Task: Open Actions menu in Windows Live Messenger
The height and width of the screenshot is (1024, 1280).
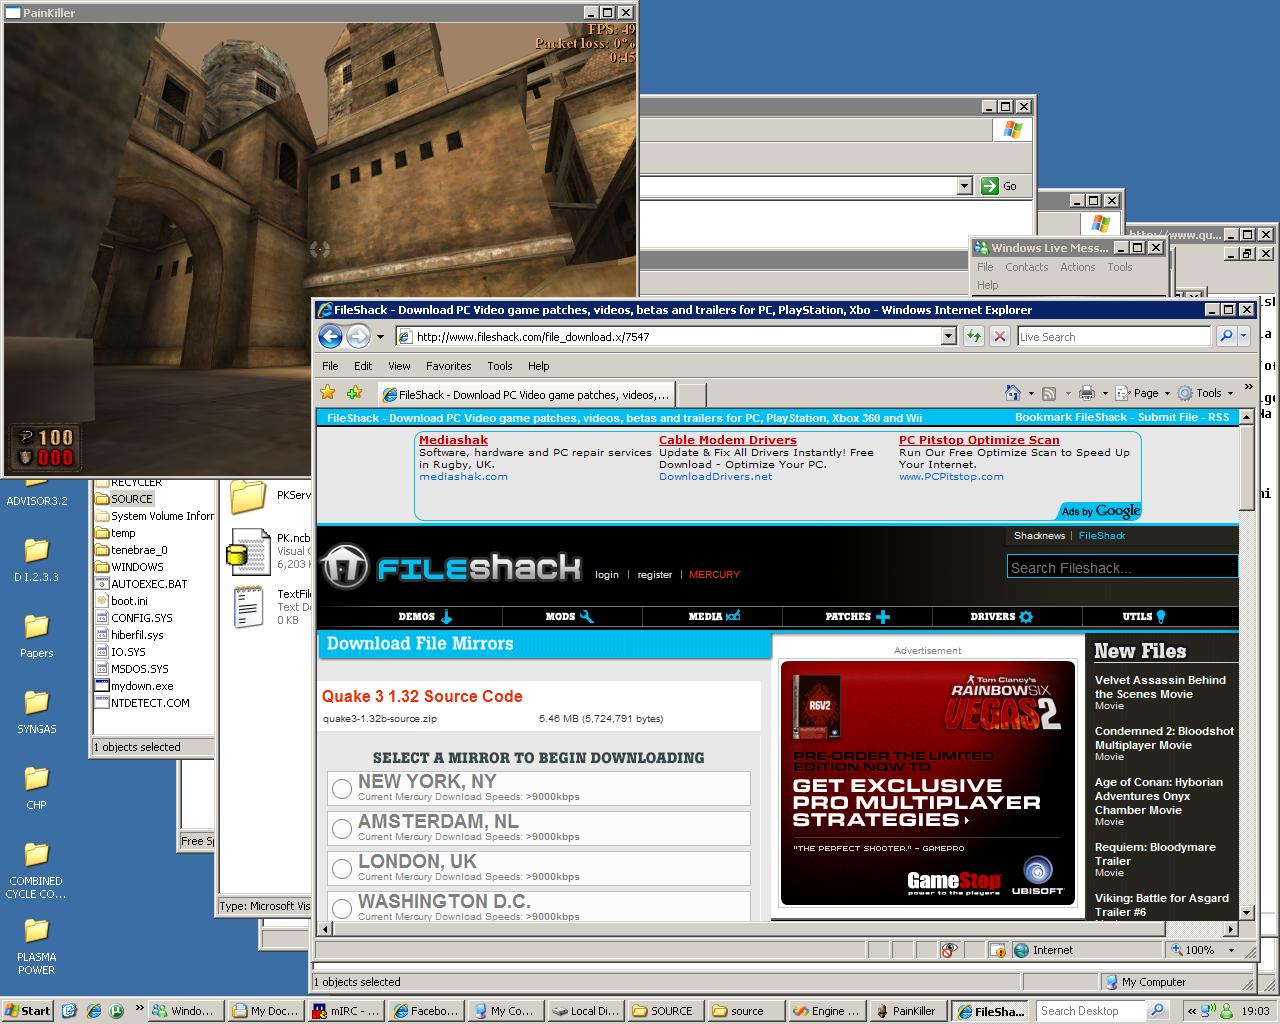Action: coord(1077,267)
